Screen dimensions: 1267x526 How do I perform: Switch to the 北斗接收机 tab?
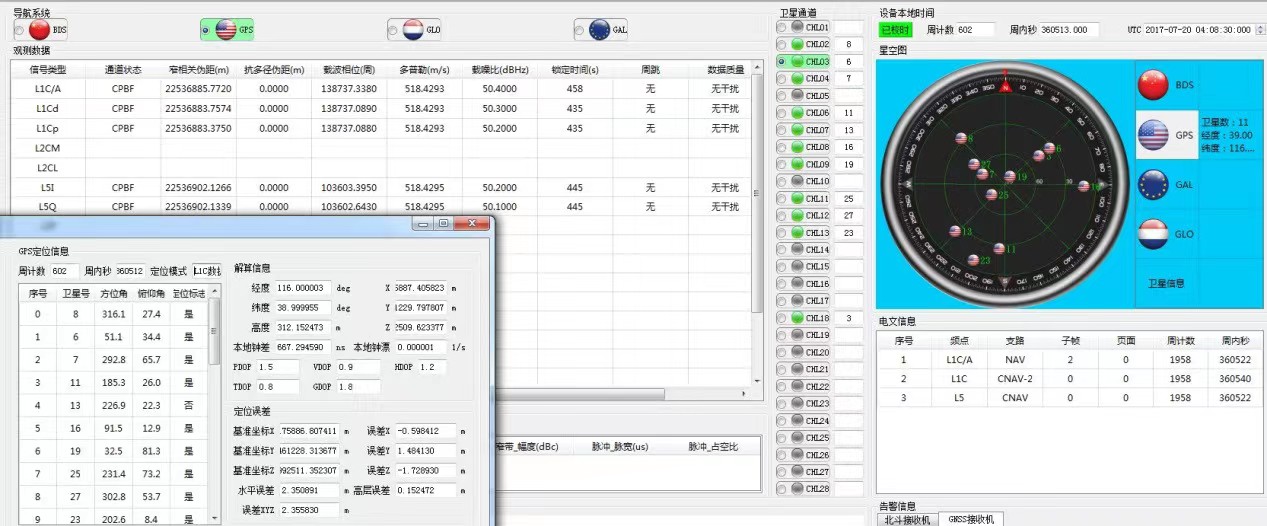point(907,519)
